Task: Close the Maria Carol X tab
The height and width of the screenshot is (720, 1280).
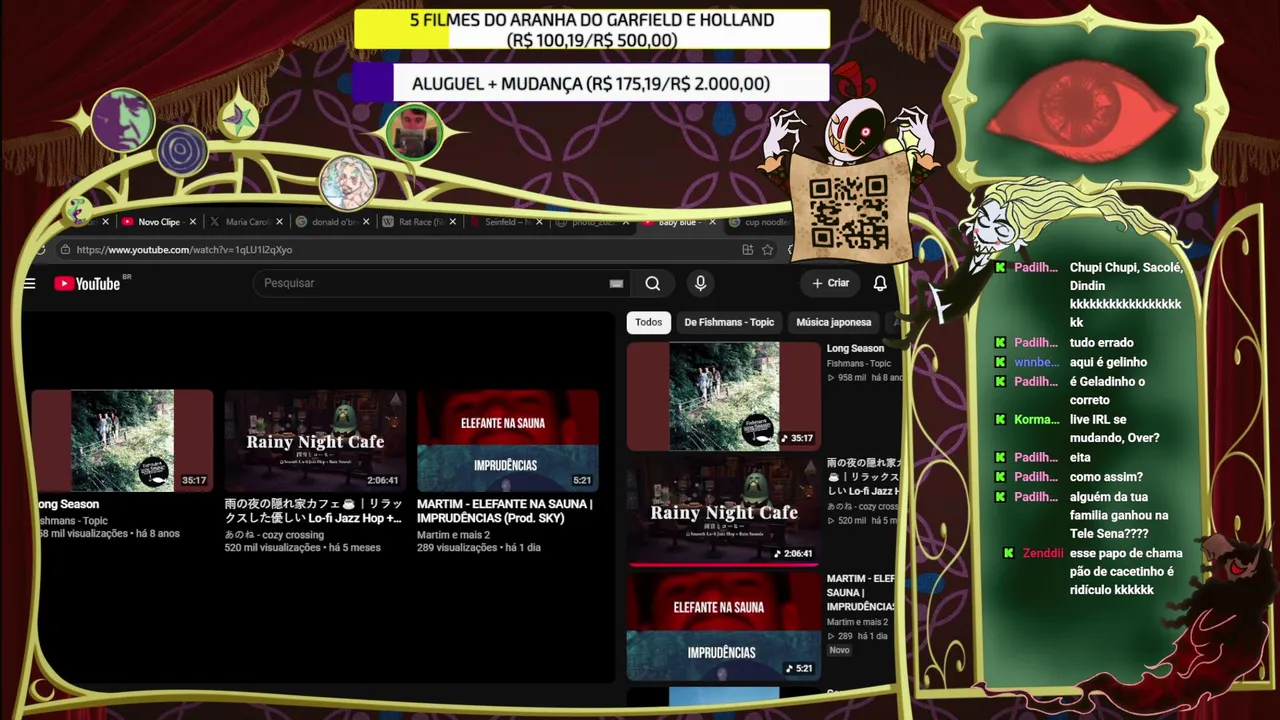Action: point(279,222)
